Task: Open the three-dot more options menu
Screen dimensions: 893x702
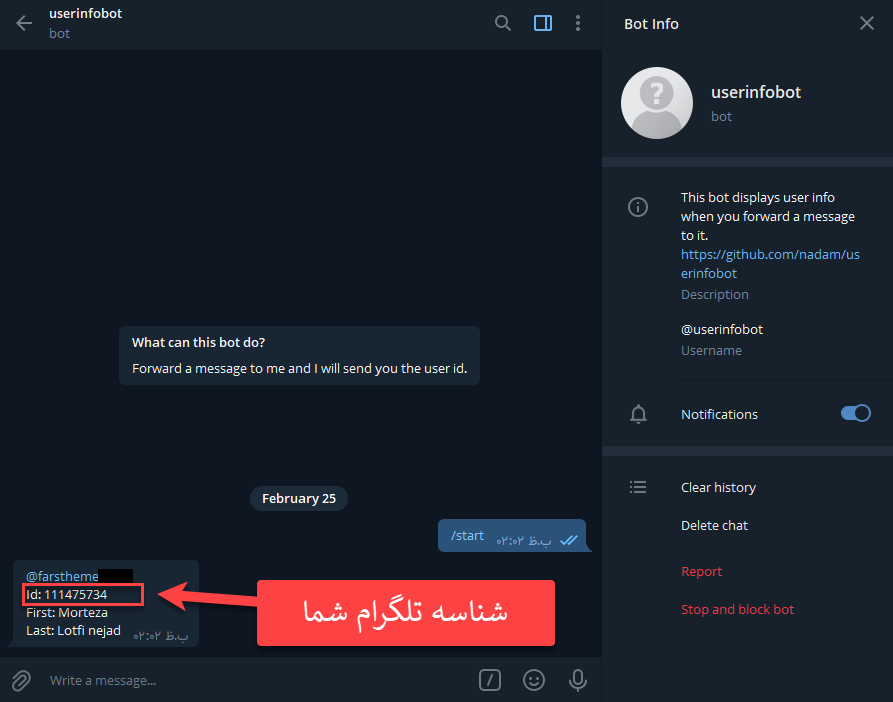Action: pyautogui.click(x=577, y=23)
